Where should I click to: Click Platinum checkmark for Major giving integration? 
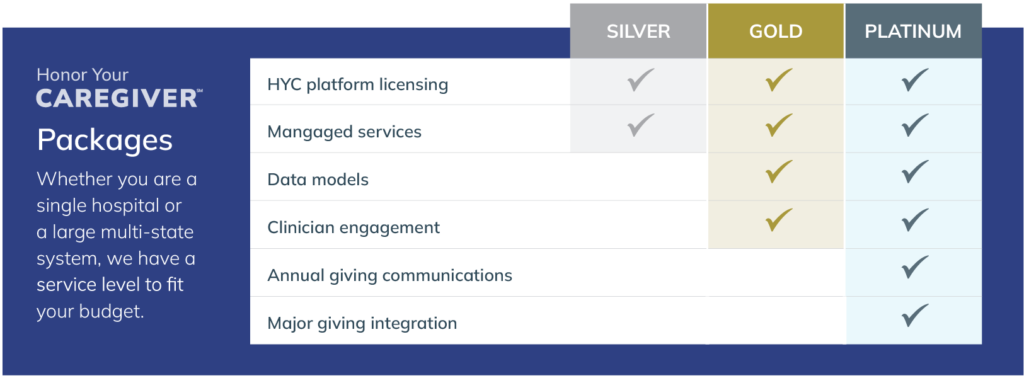(914, 315)
